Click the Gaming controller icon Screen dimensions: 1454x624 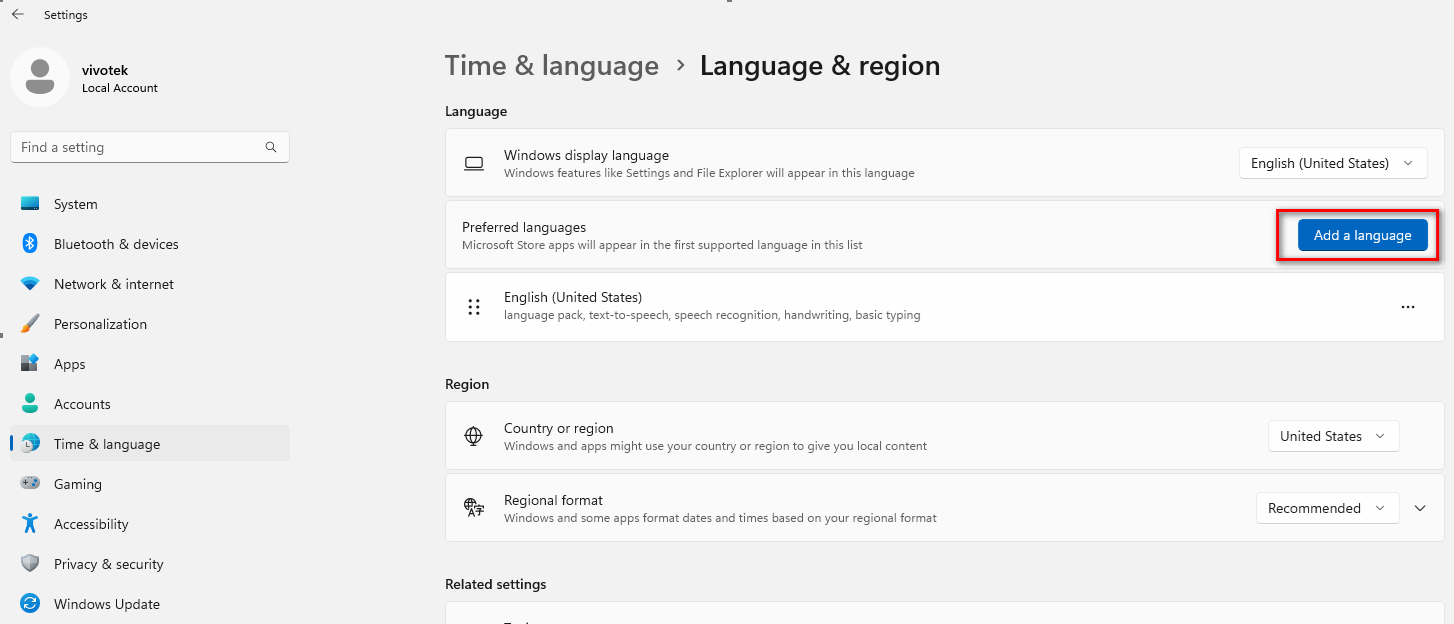pyautogui.click(x=30, y=484)
